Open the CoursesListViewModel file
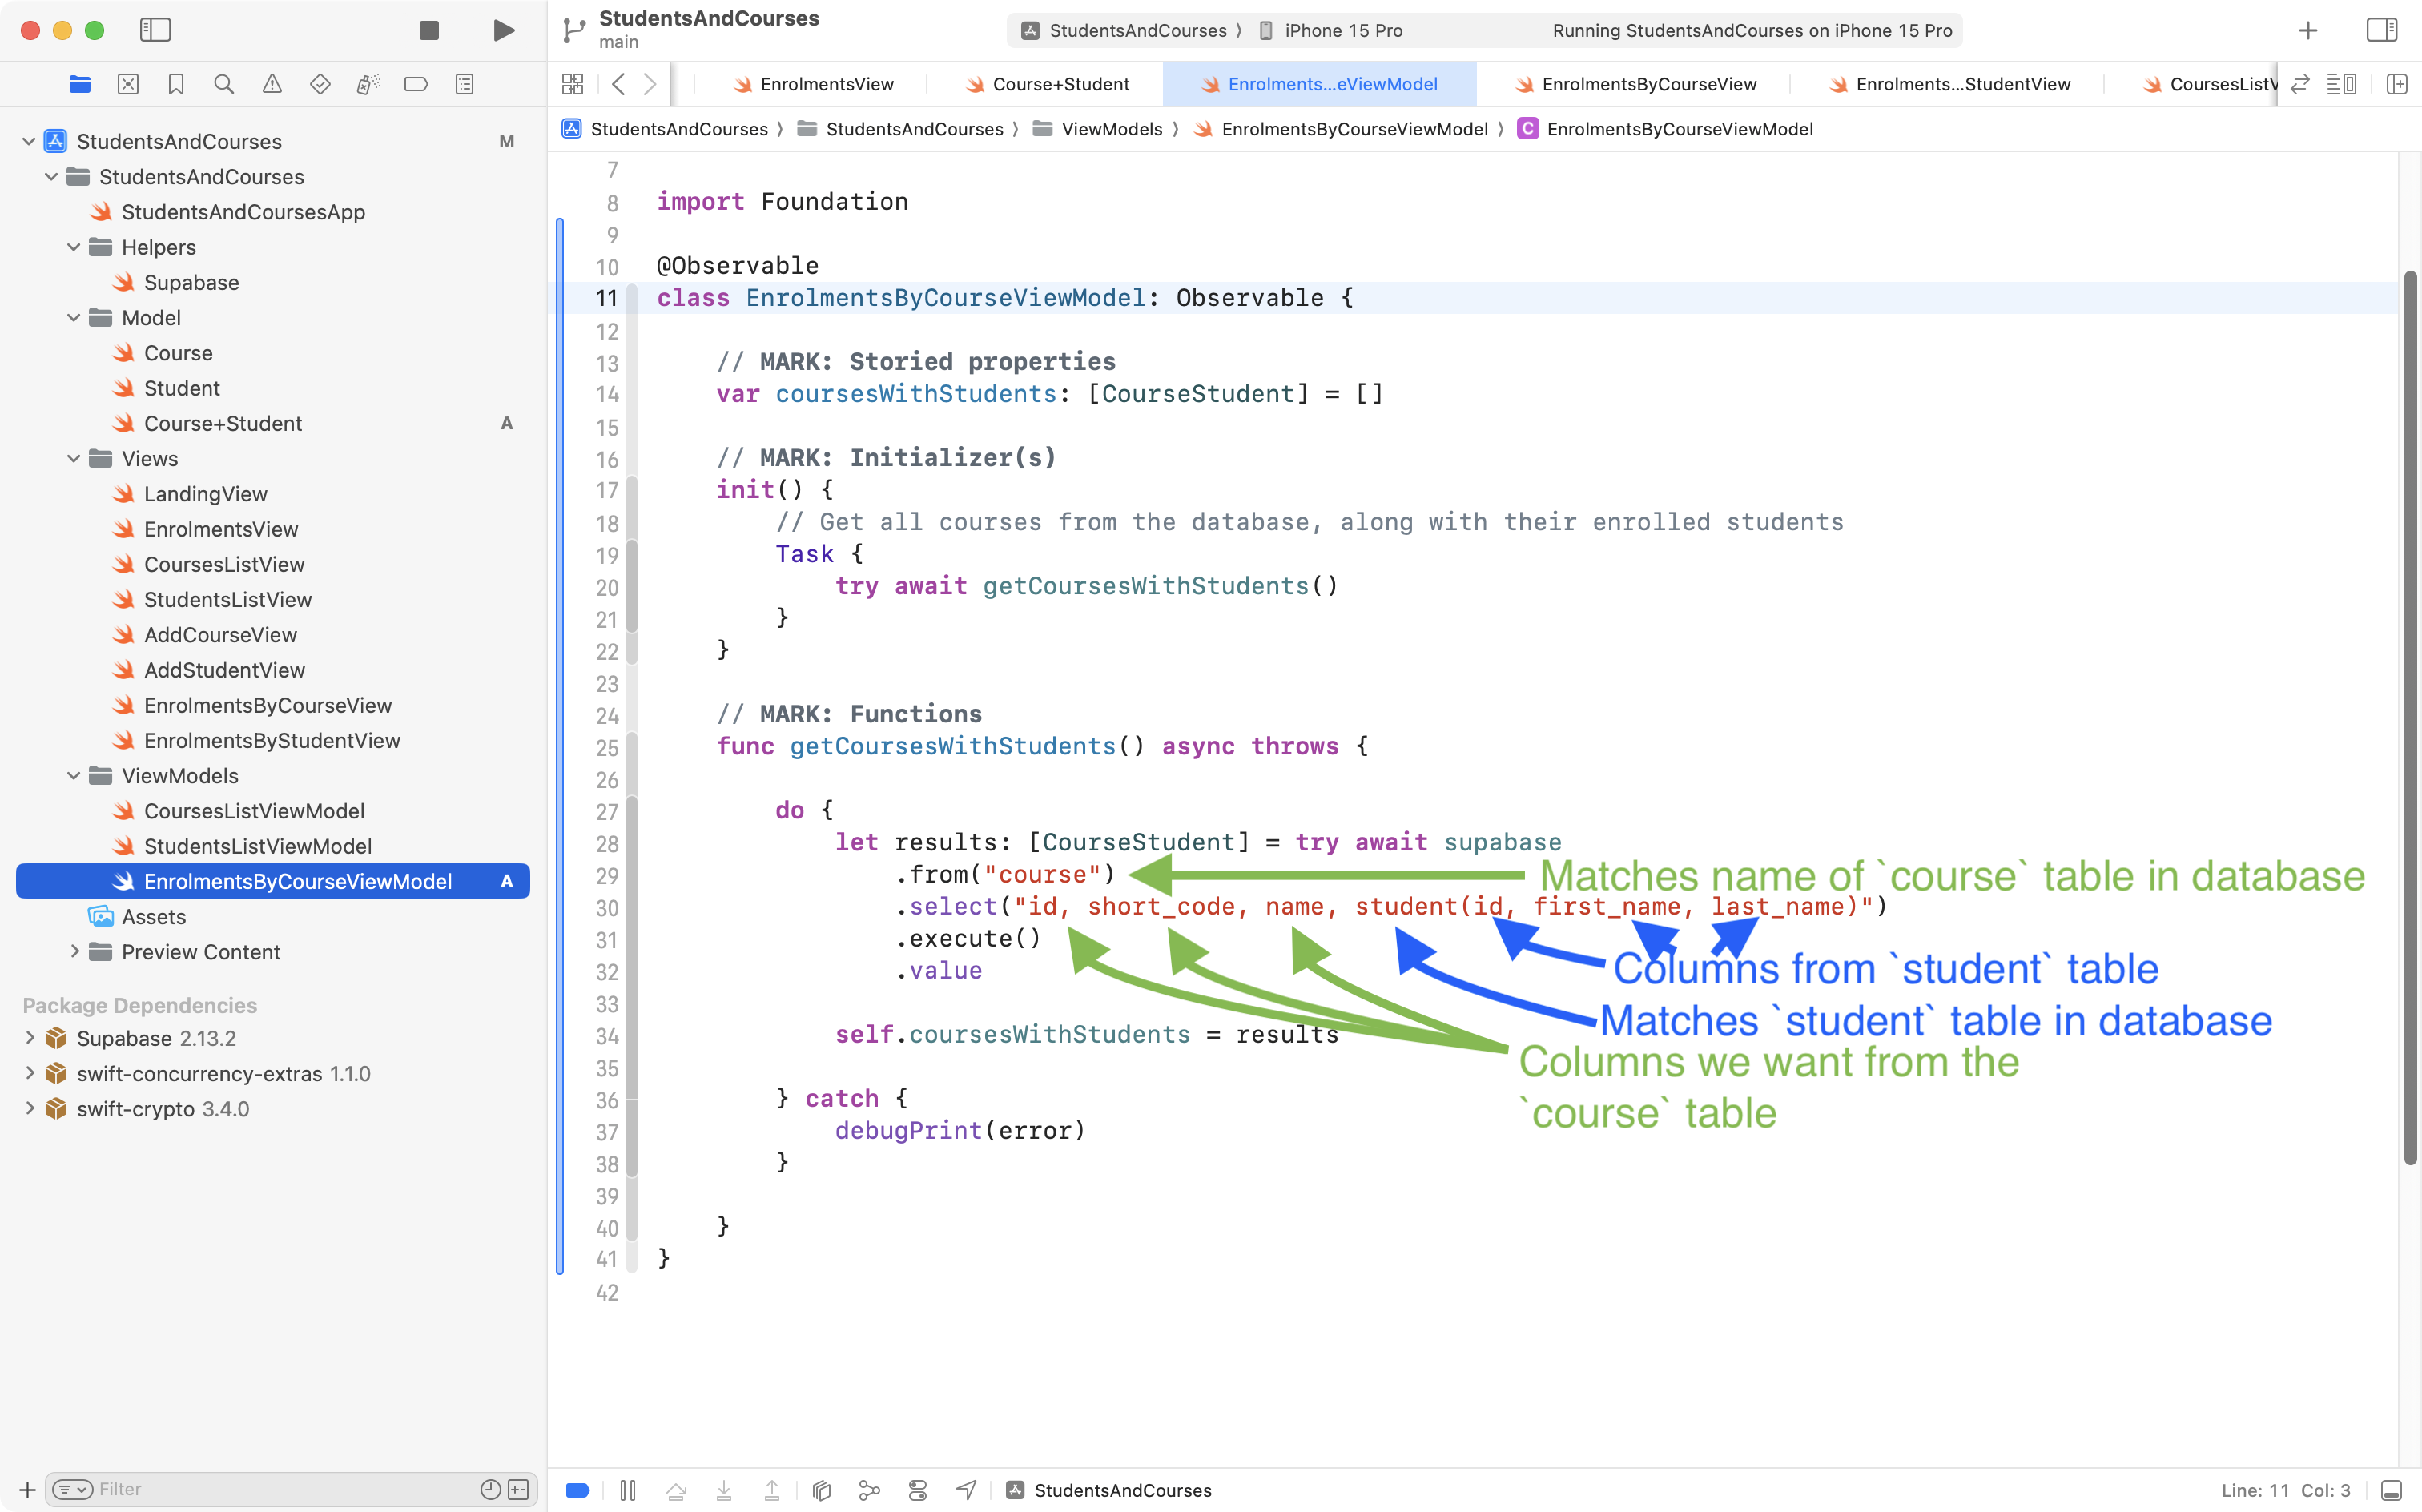 tap(254, 811)
